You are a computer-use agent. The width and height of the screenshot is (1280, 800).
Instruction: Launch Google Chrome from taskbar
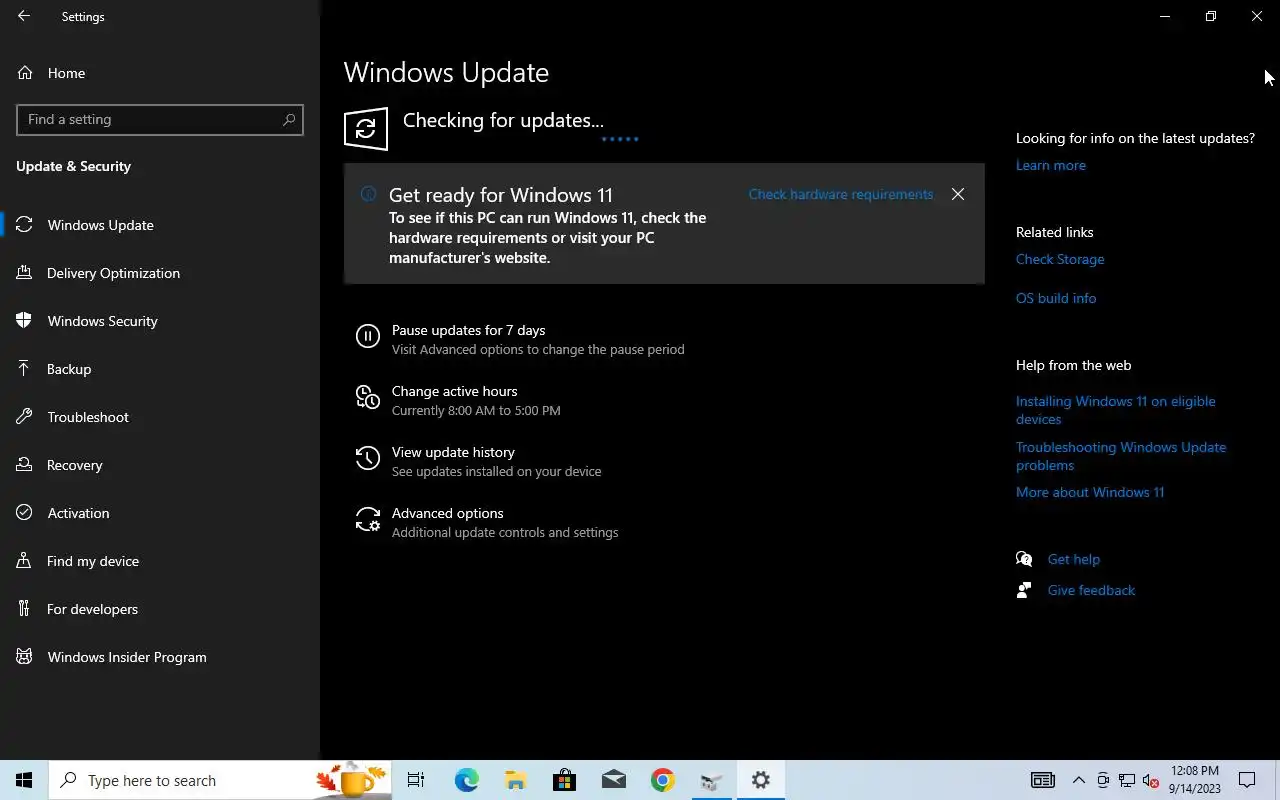662,780
